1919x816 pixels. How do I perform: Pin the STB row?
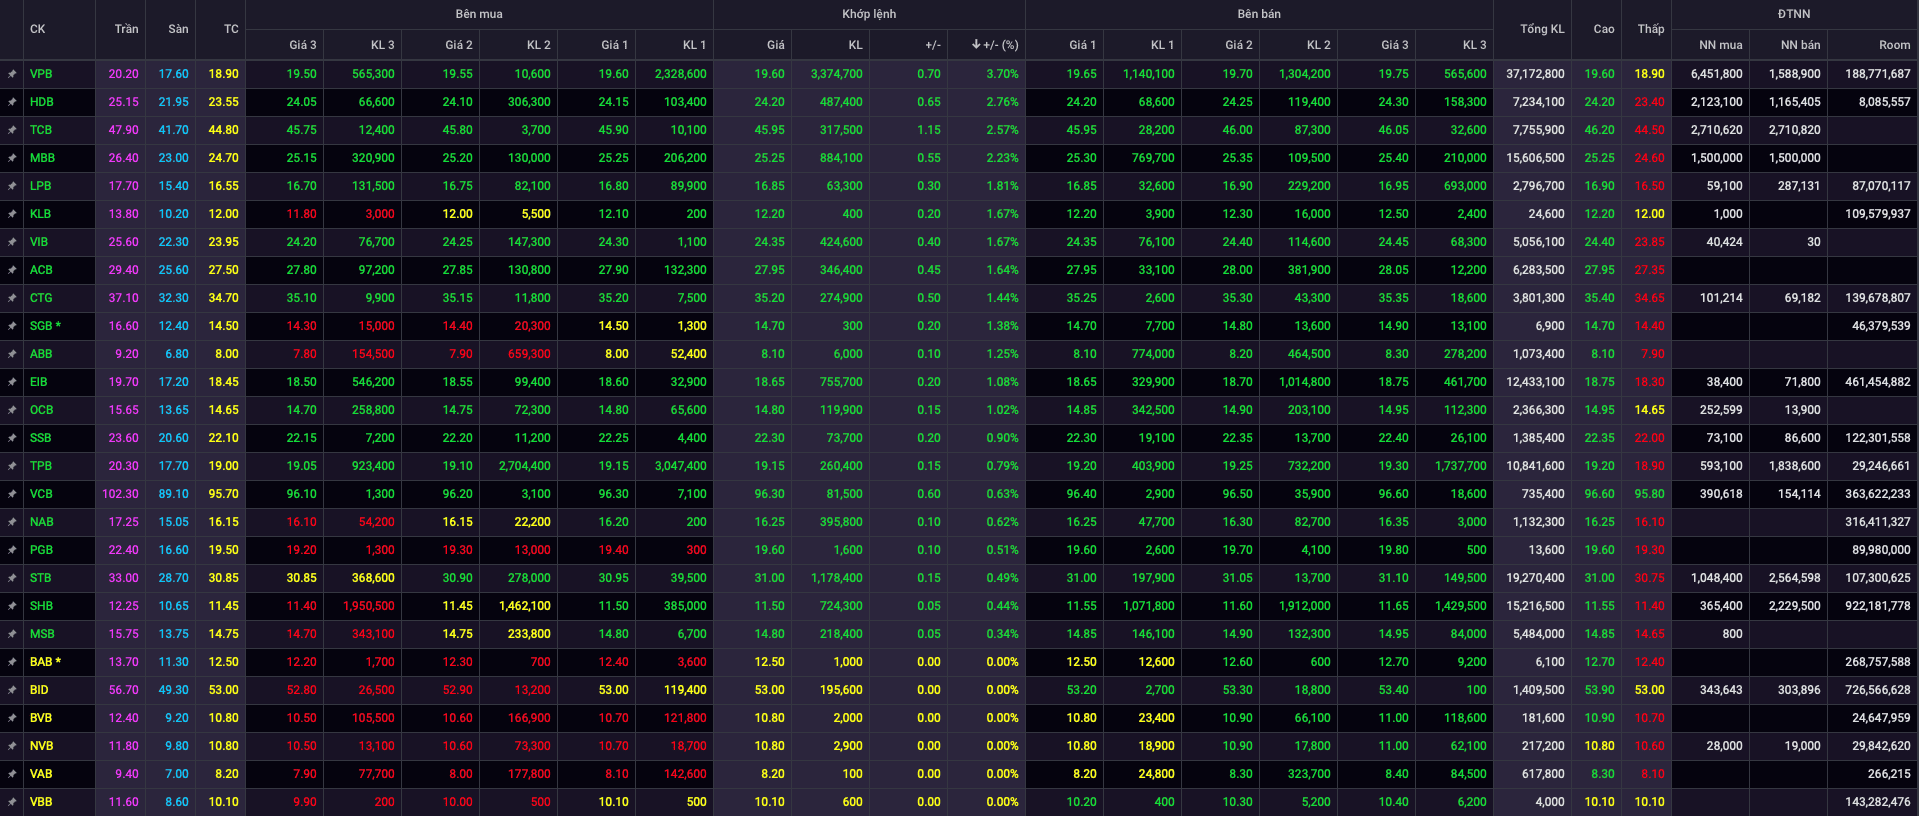tap(12, 578)
